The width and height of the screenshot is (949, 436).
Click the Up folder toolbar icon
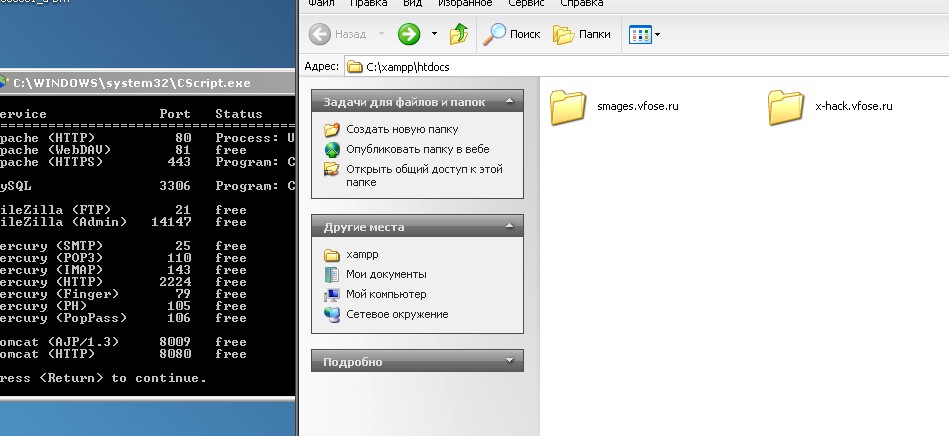tap(459, 34)
